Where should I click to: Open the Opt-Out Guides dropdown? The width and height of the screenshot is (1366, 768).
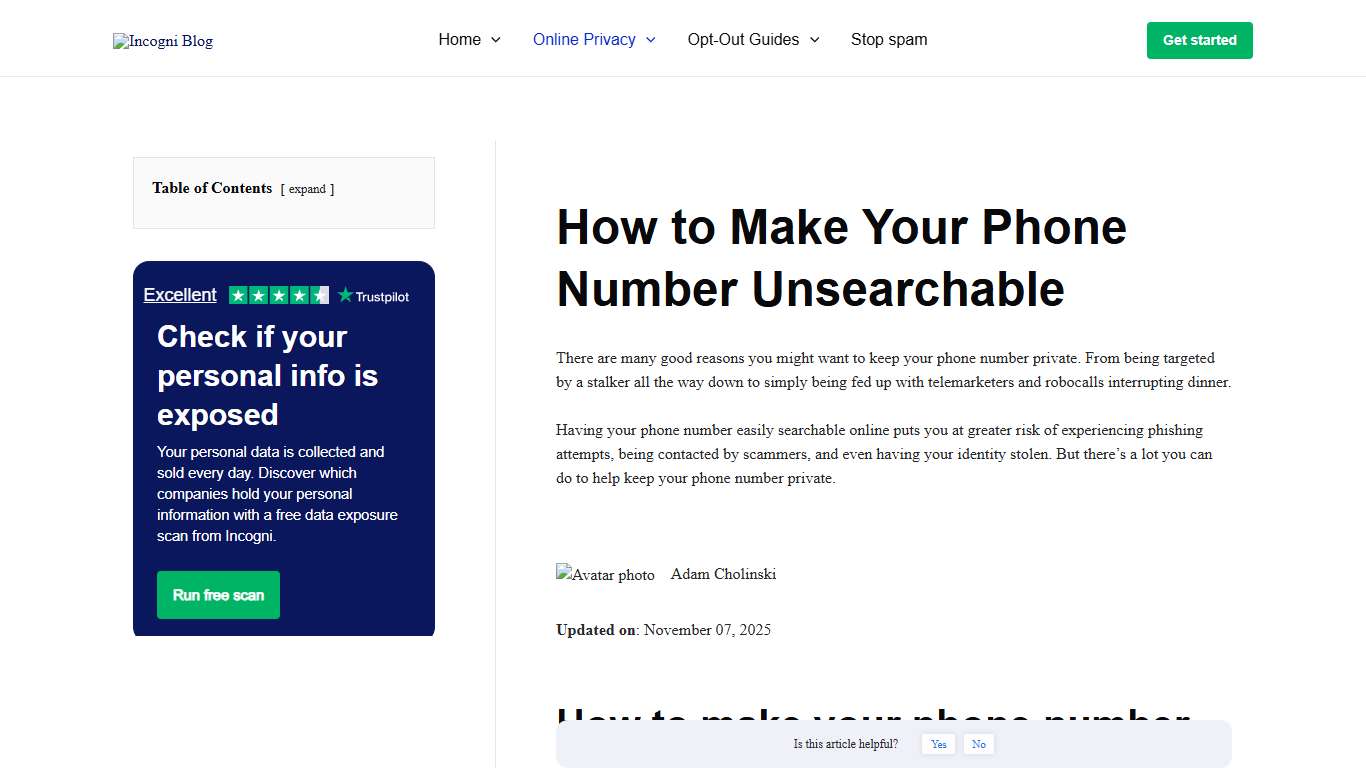[744, 40]
